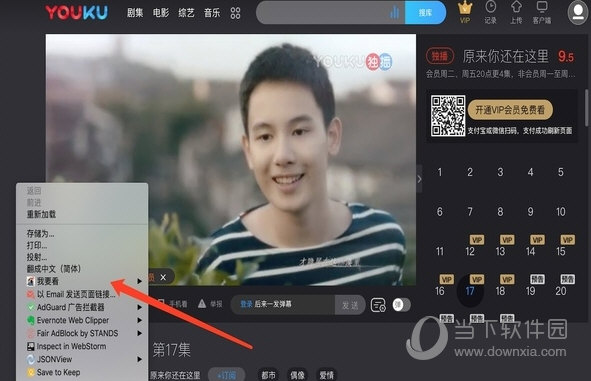The height and width of the screenshot is (381, 591).
Task: Open the 综艺 navigation tab
Action: pos(186,13)
